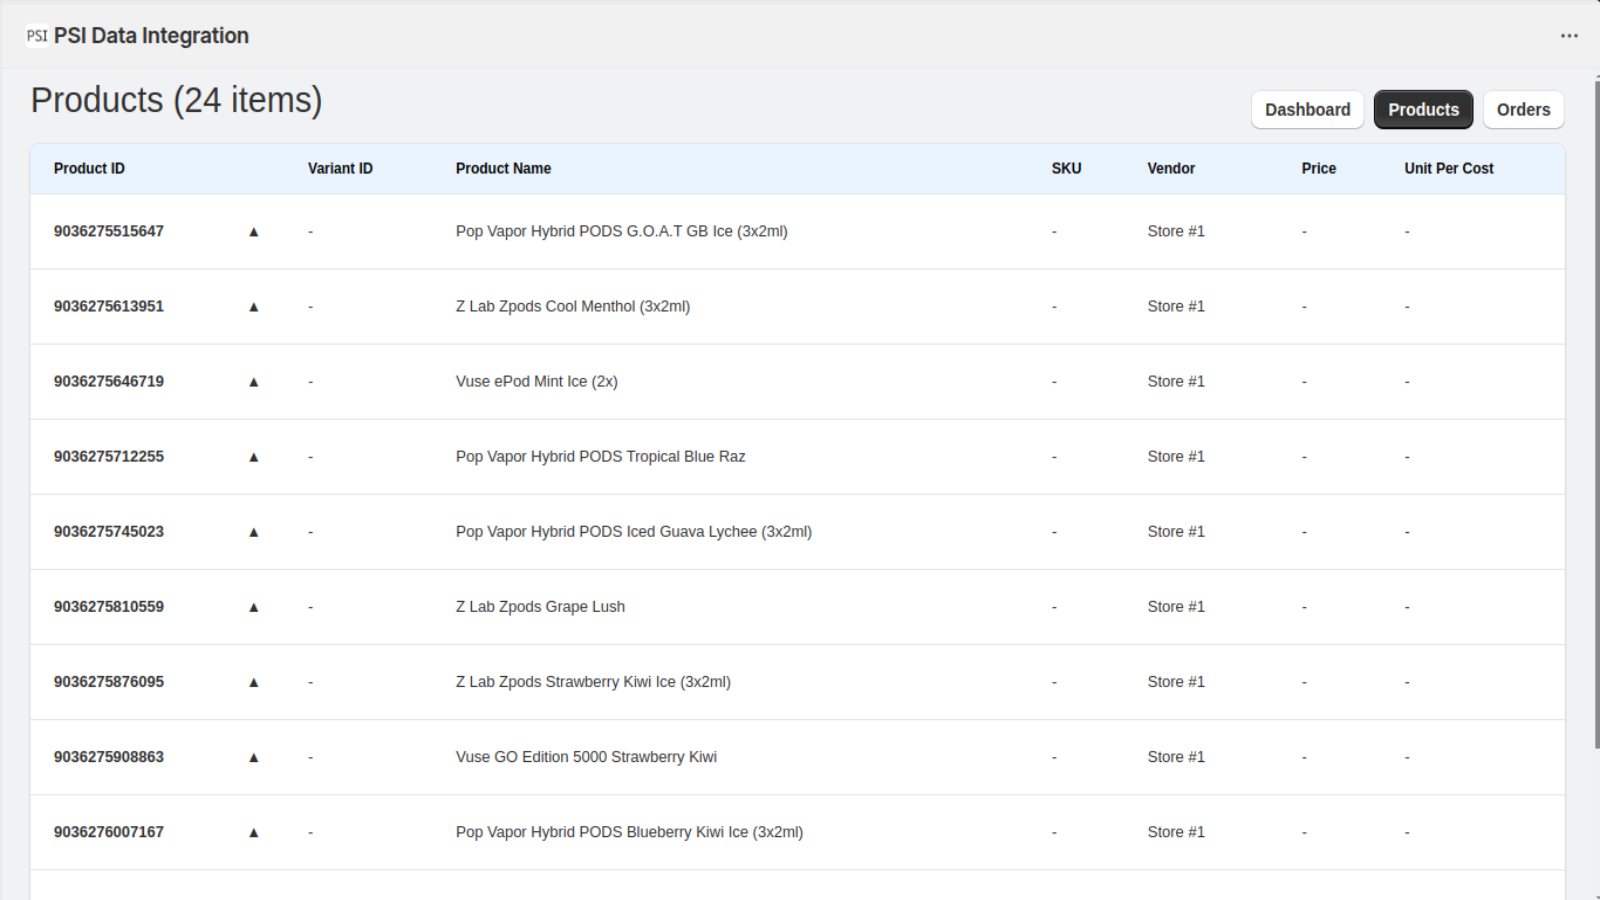Select the Products tab
Screen dimensions: 1600x900
tap(1423, 110)
